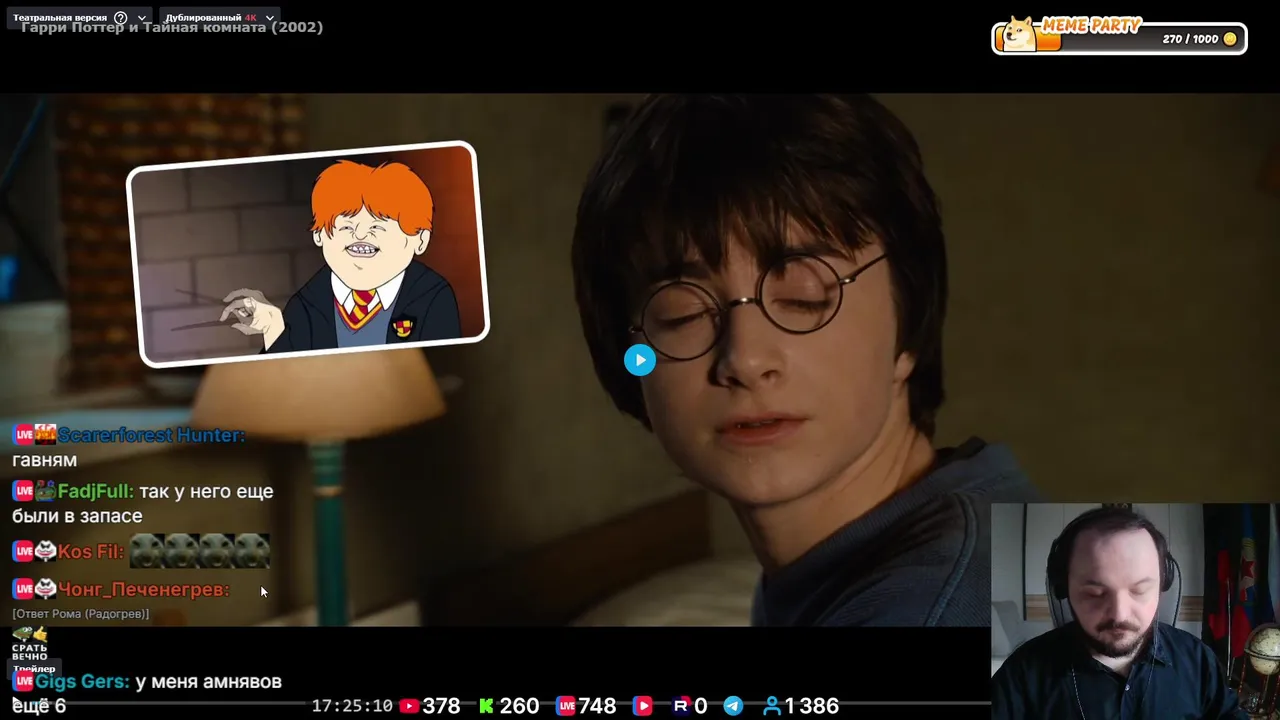Click the green K platform icon
Screen dimensions: 1280x720
pyautogui.click(x=486, y=706)
